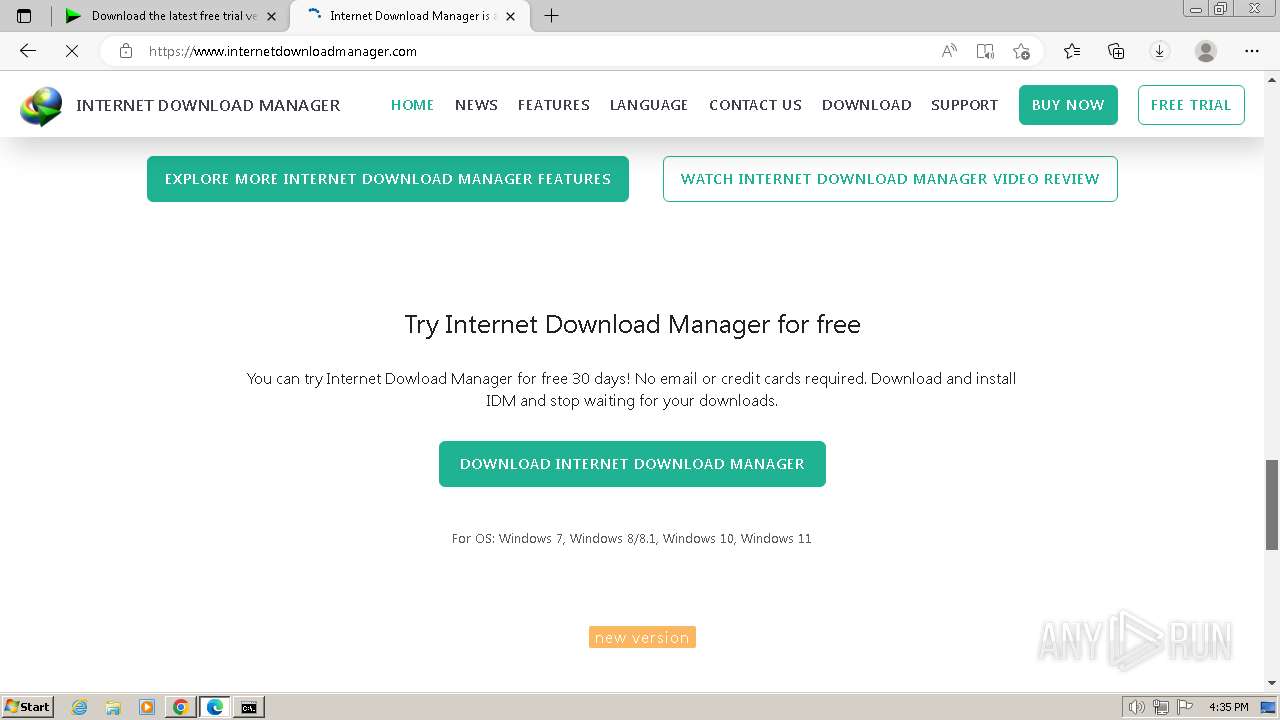Click Watch Internet Download Manager Video Review

click(x=890, y=179)
